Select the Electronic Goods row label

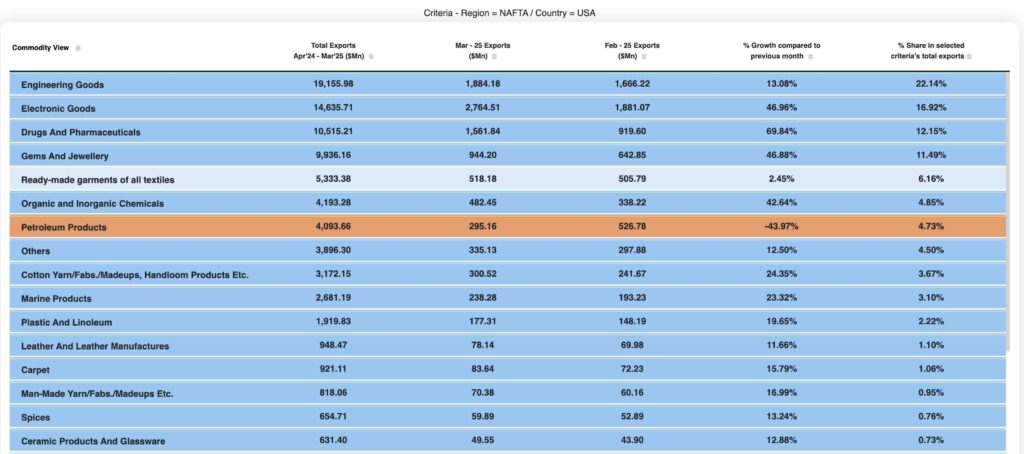[58, 108]
